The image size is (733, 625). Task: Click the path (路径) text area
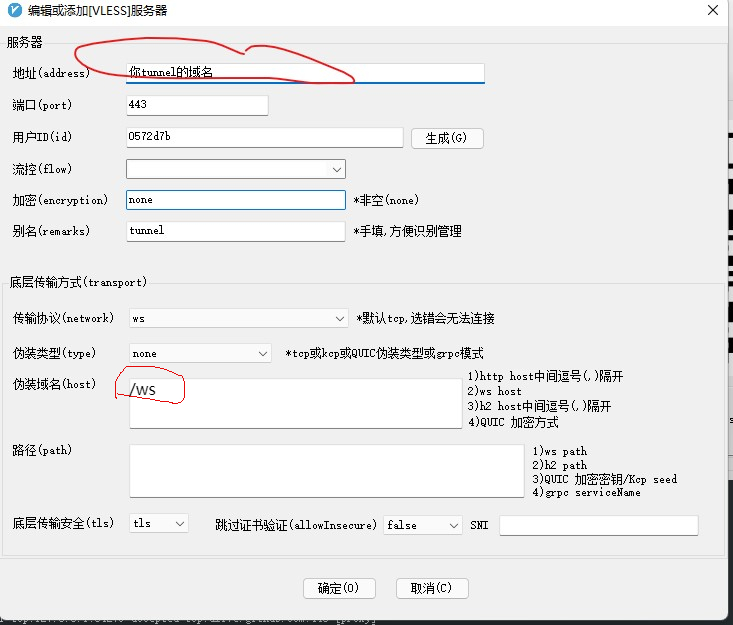coord(326,470)
